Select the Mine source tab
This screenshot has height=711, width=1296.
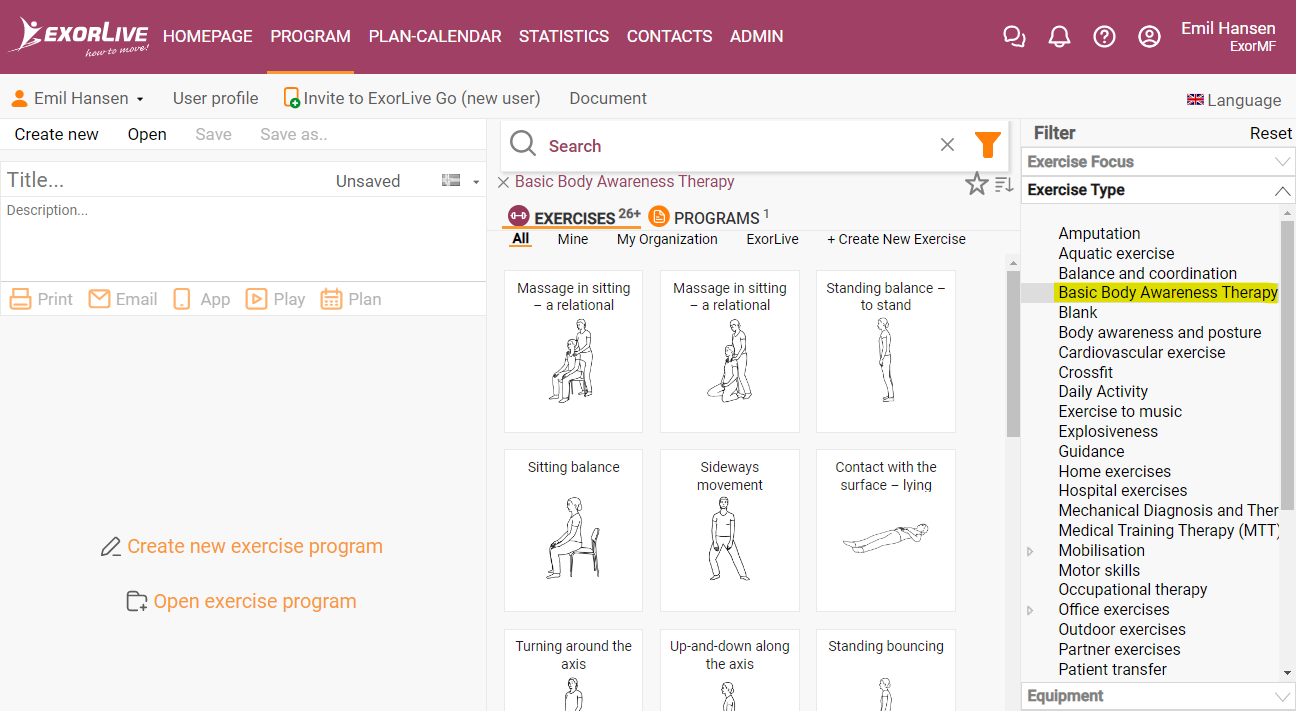[573, 239]
